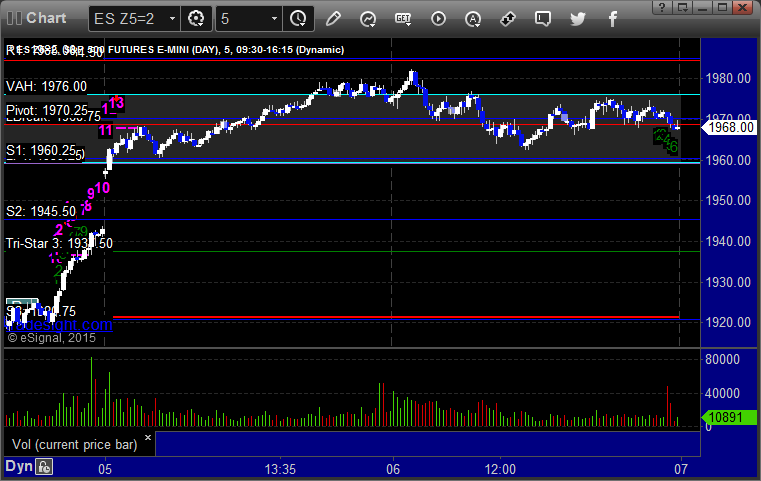
Task: Click the time template clock icon
Action: coord(298,18)
